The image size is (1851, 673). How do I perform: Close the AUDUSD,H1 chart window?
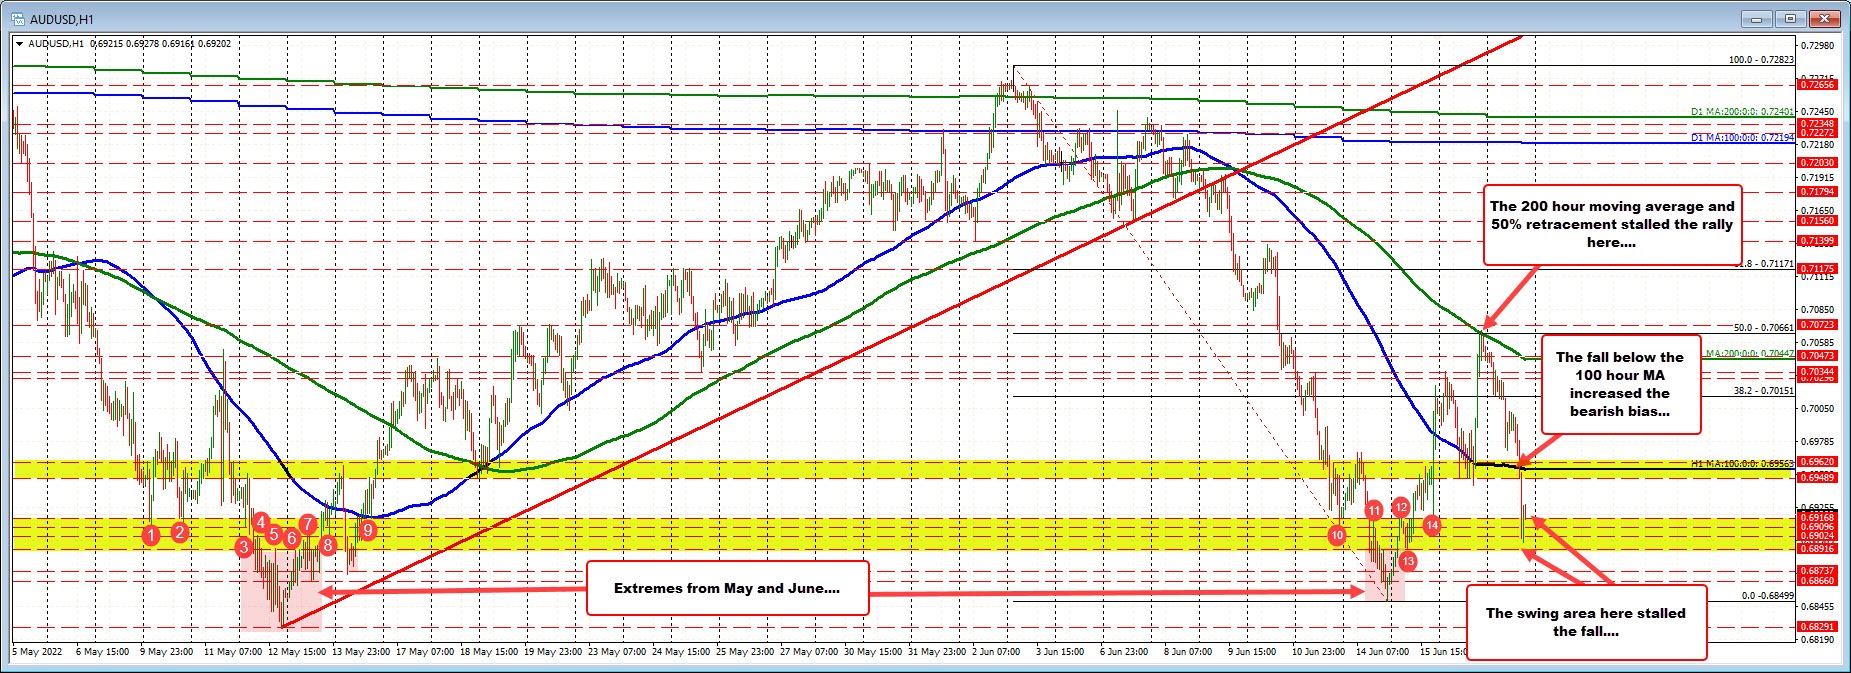click(x=1824, y=18)
